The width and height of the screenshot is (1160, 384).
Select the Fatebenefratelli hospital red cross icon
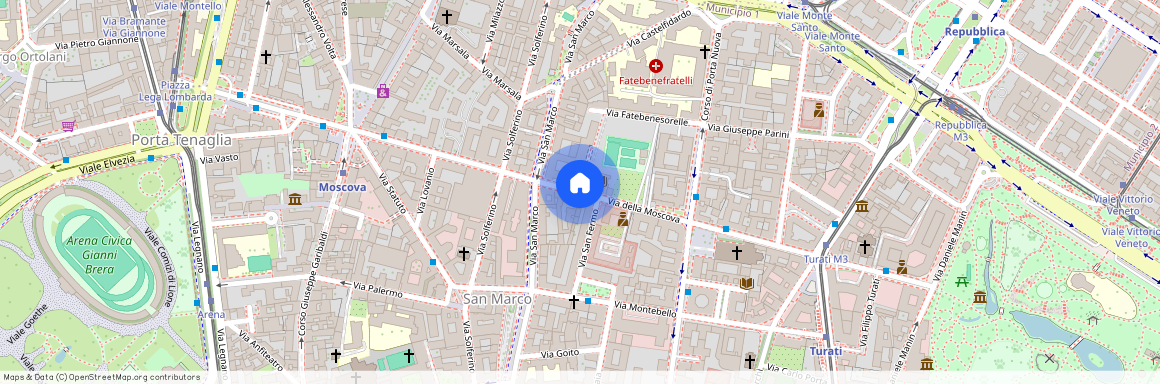[x=655, y=66]
